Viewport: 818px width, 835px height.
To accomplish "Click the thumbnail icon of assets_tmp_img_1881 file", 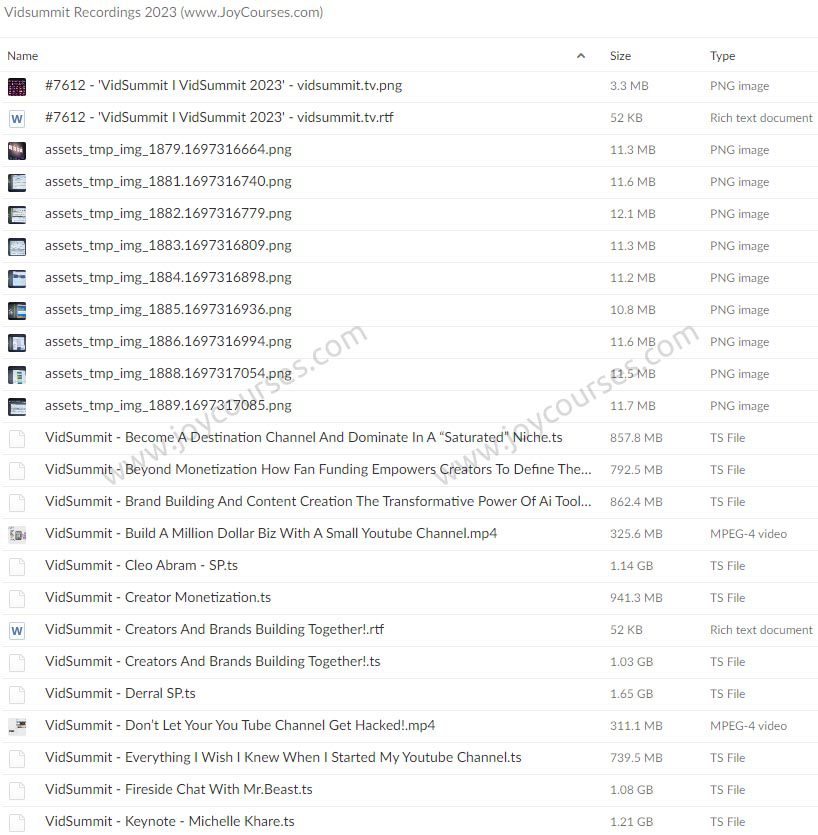I will tap(17, 182).
